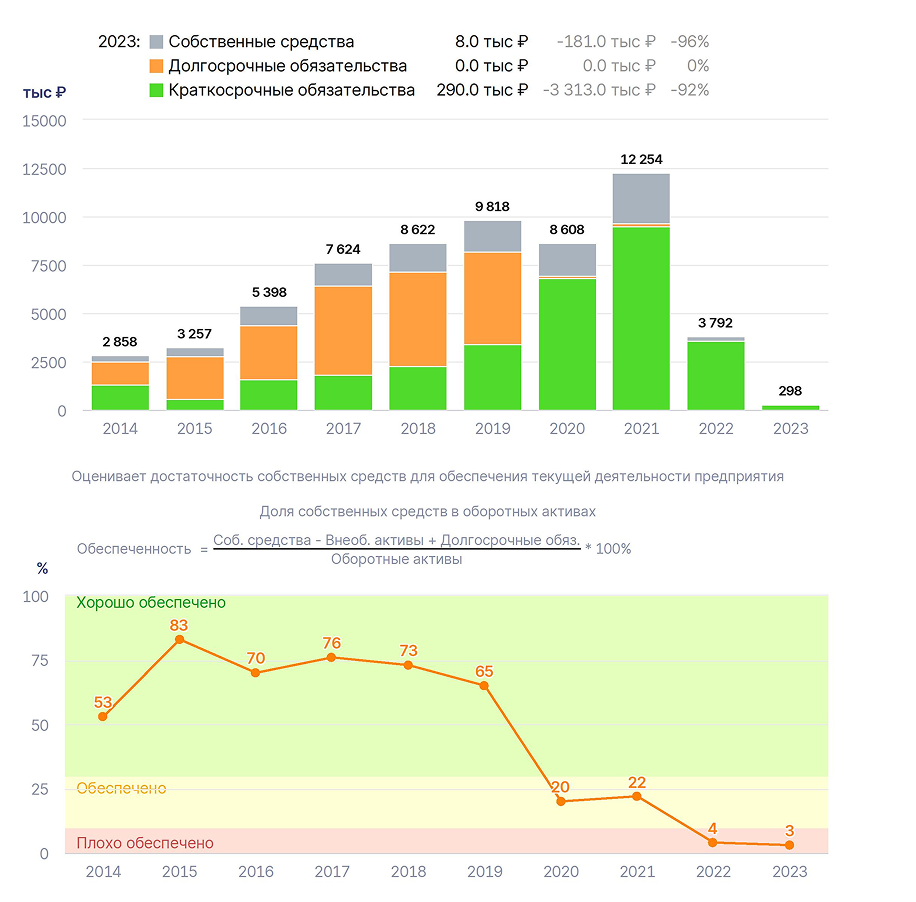Click the heading Доля собственных средств в оборотных активах

coord(428,512)
